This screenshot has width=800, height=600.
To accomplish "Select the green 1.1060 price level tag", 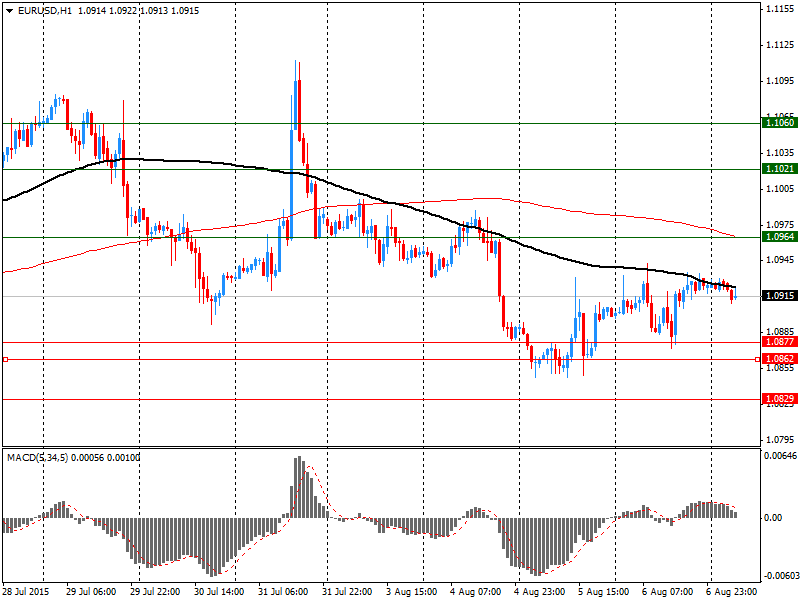I will pos(780,123).
